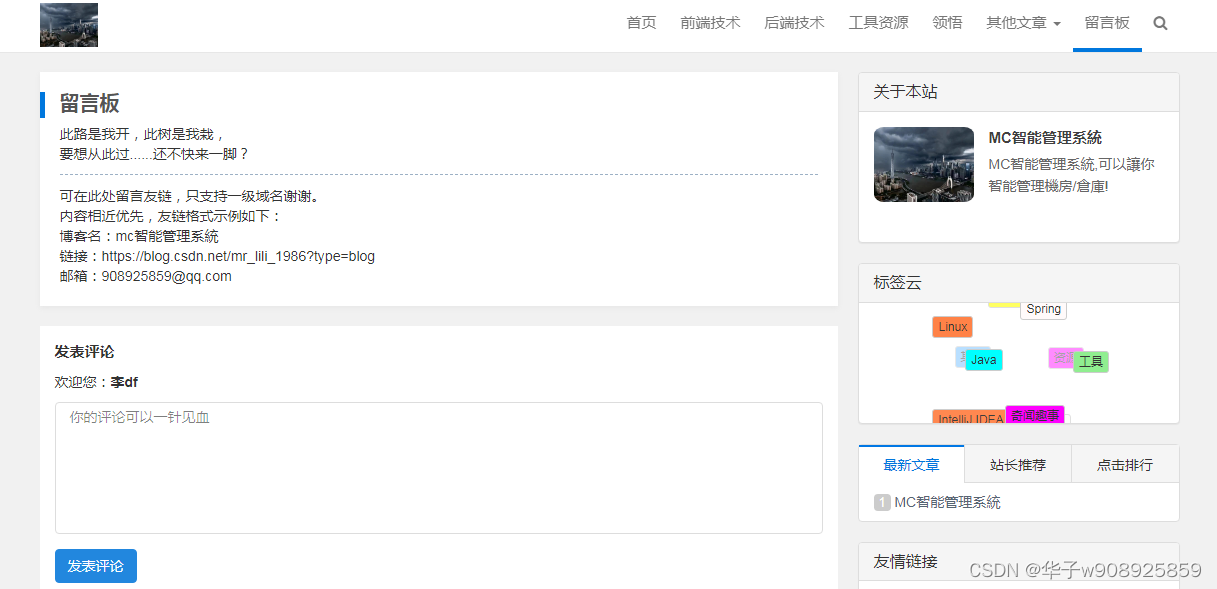This screenshot has height=589, width=1217.
Task: Submit with the 发表评论 button
Action: click(96, 566)
